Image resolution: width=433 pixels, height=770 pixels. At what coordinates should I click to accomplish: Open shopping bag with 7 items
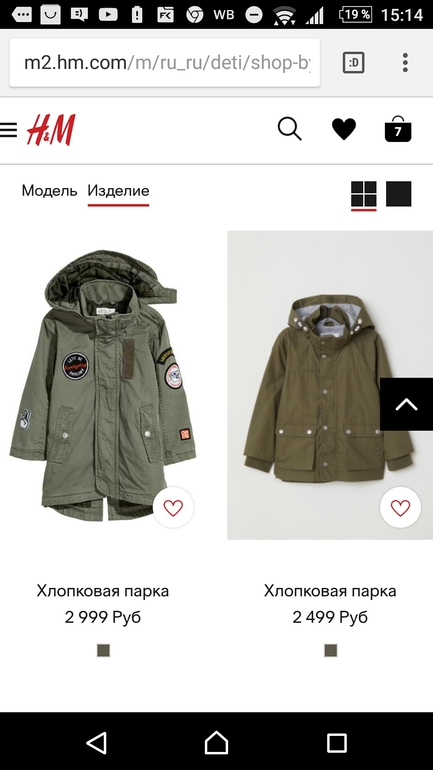(x=398, y=129)
